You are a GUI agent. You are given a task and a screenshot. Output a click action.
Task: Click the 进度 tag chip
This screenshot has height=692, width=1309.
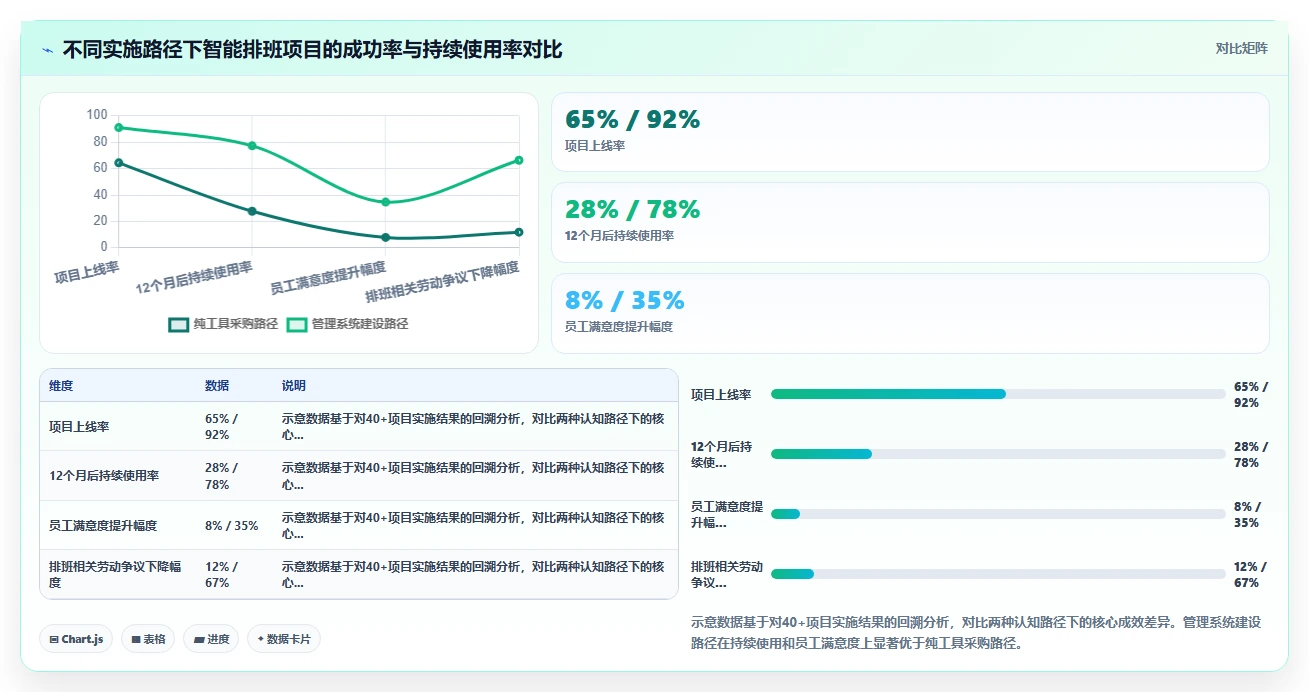pos(211,639)
